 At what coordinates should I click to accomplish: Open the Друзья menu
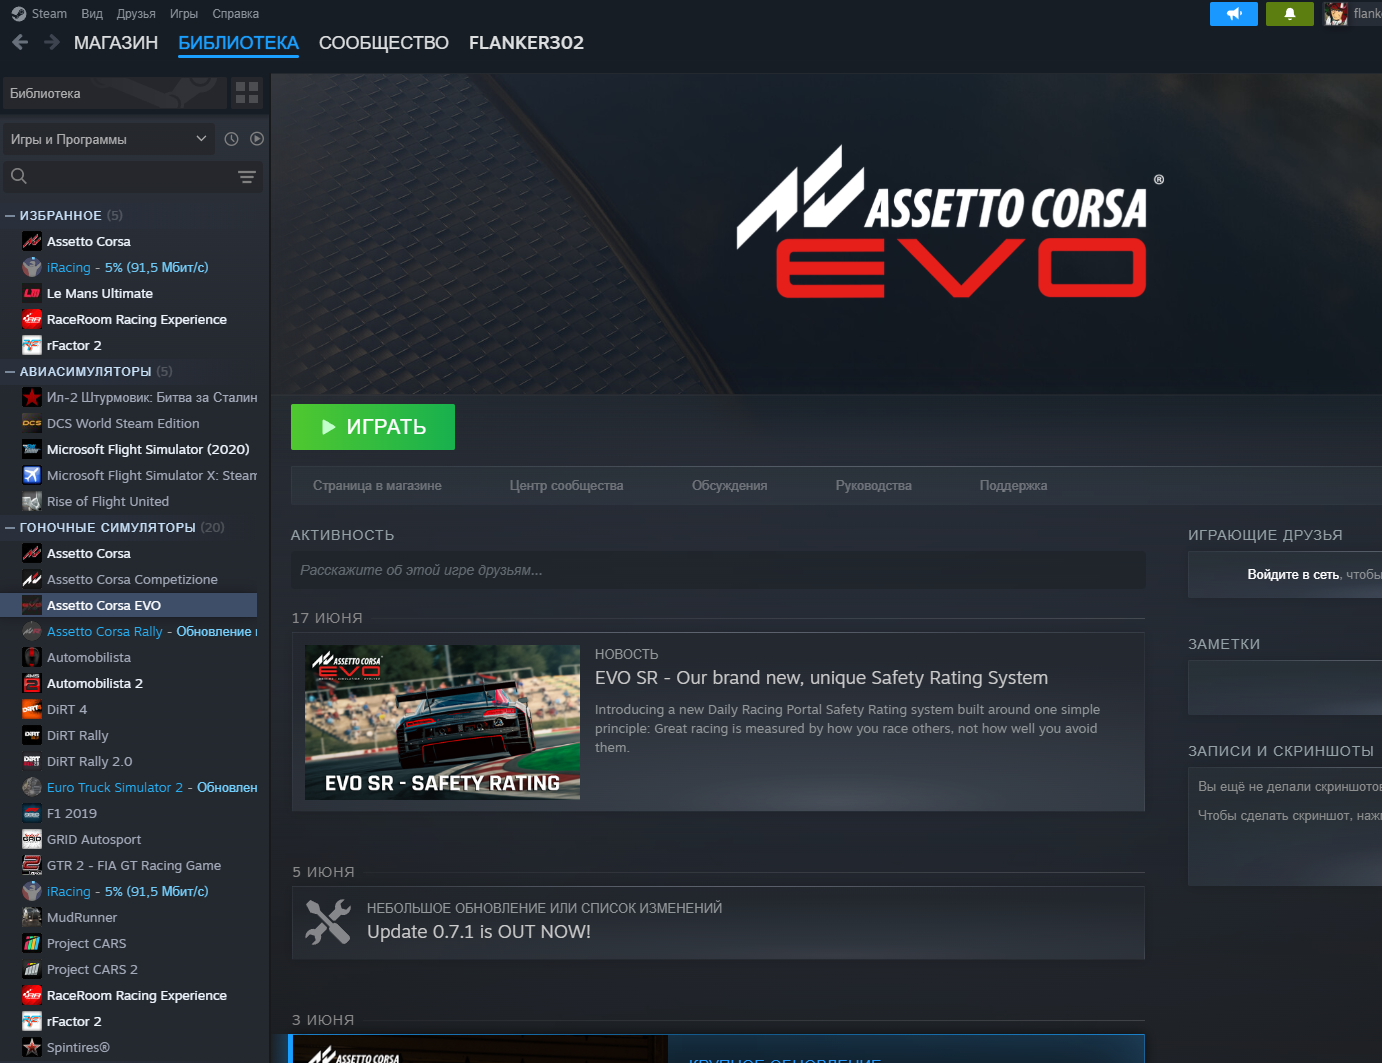click(136, 14)
